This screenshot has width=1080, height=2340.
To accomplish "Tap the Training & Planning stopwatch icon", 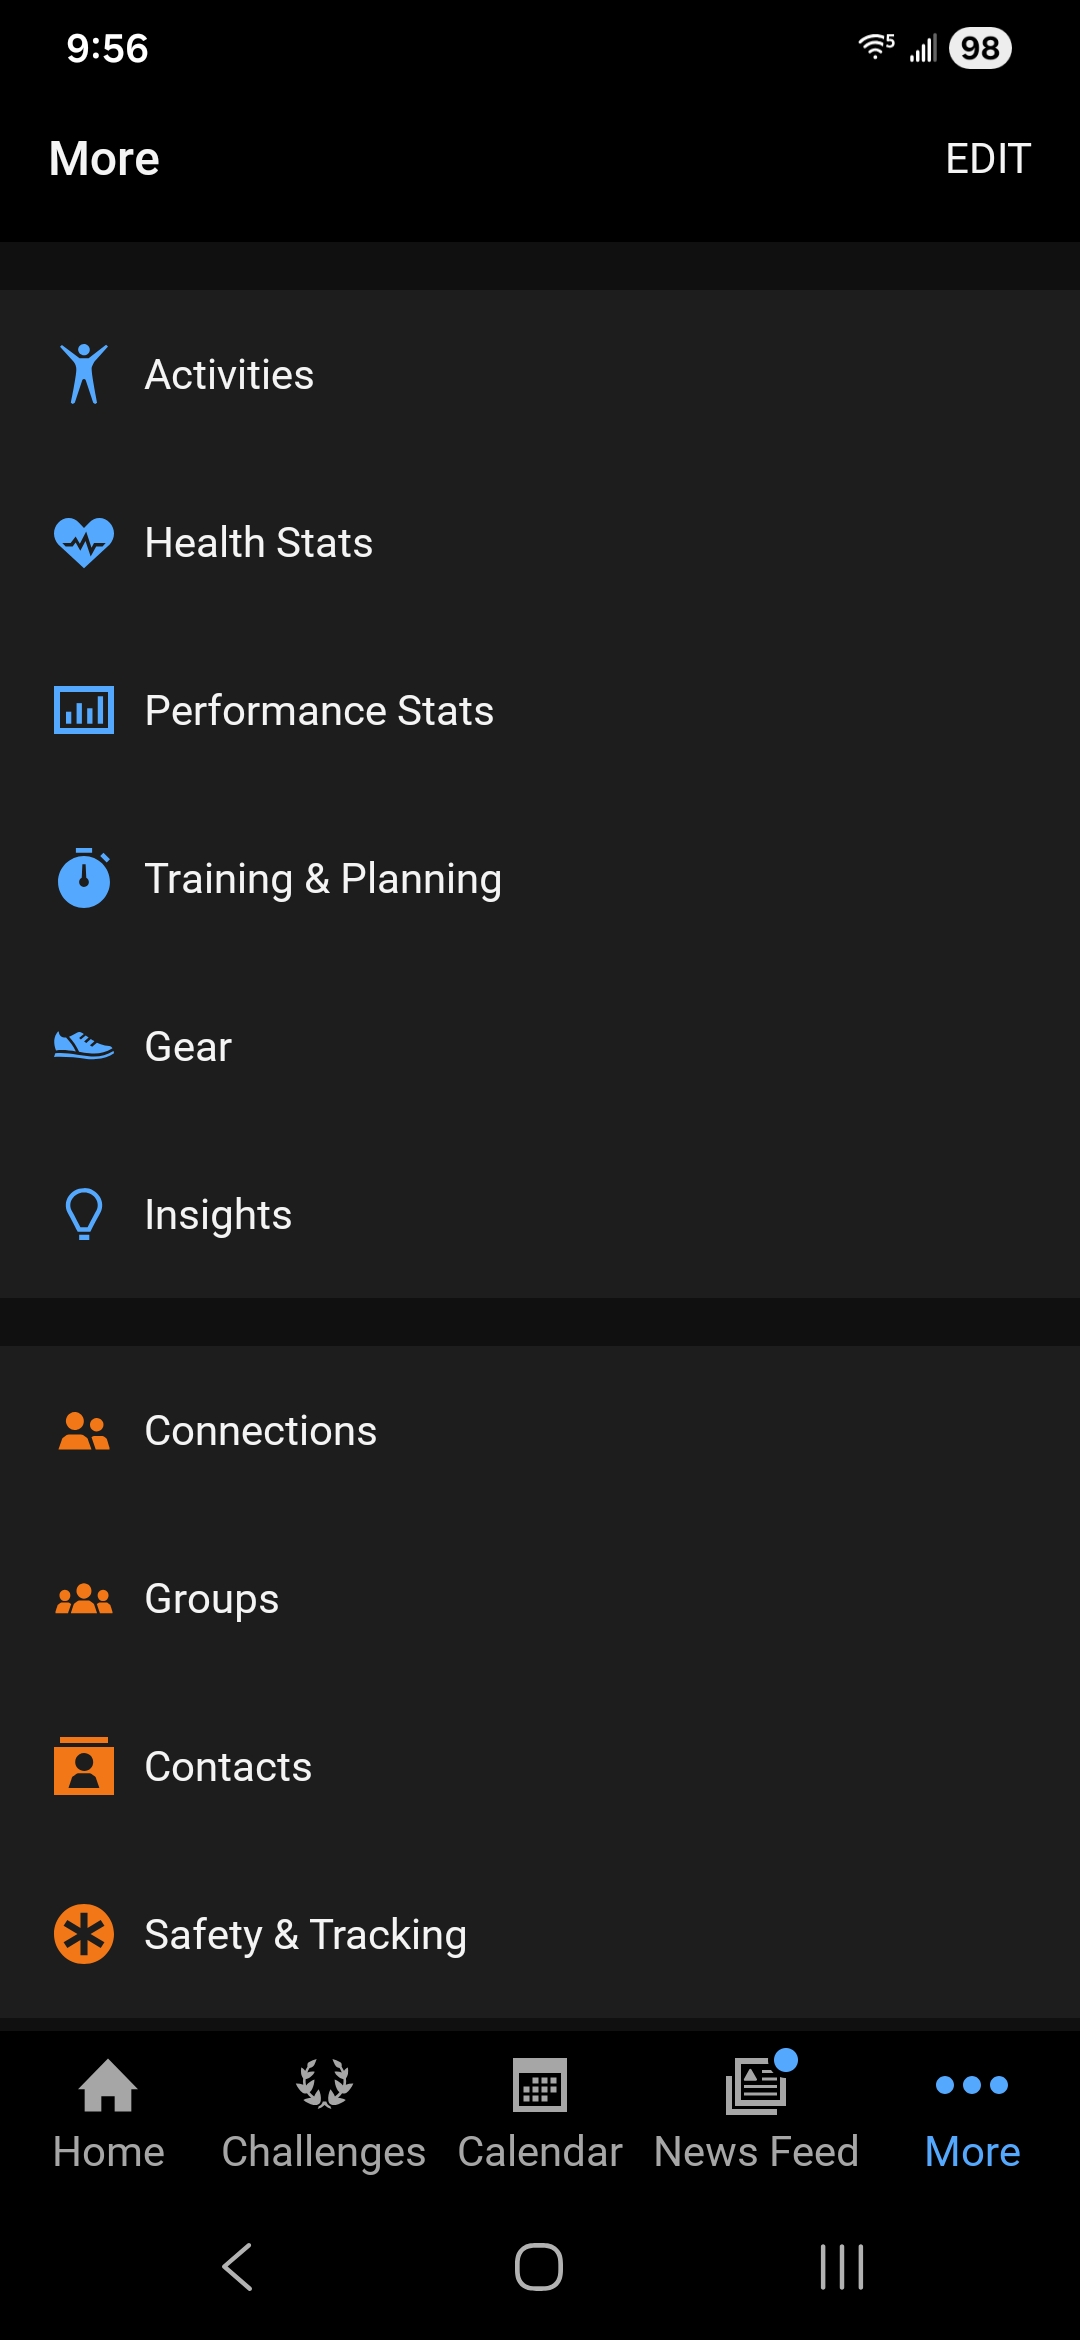I will pos(84,878).
